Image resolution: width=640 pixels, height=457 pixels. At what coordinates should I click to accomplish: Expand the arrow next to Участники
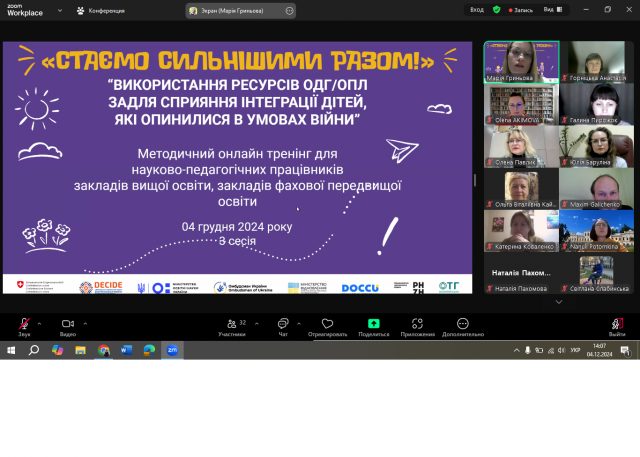coord(257,324)
